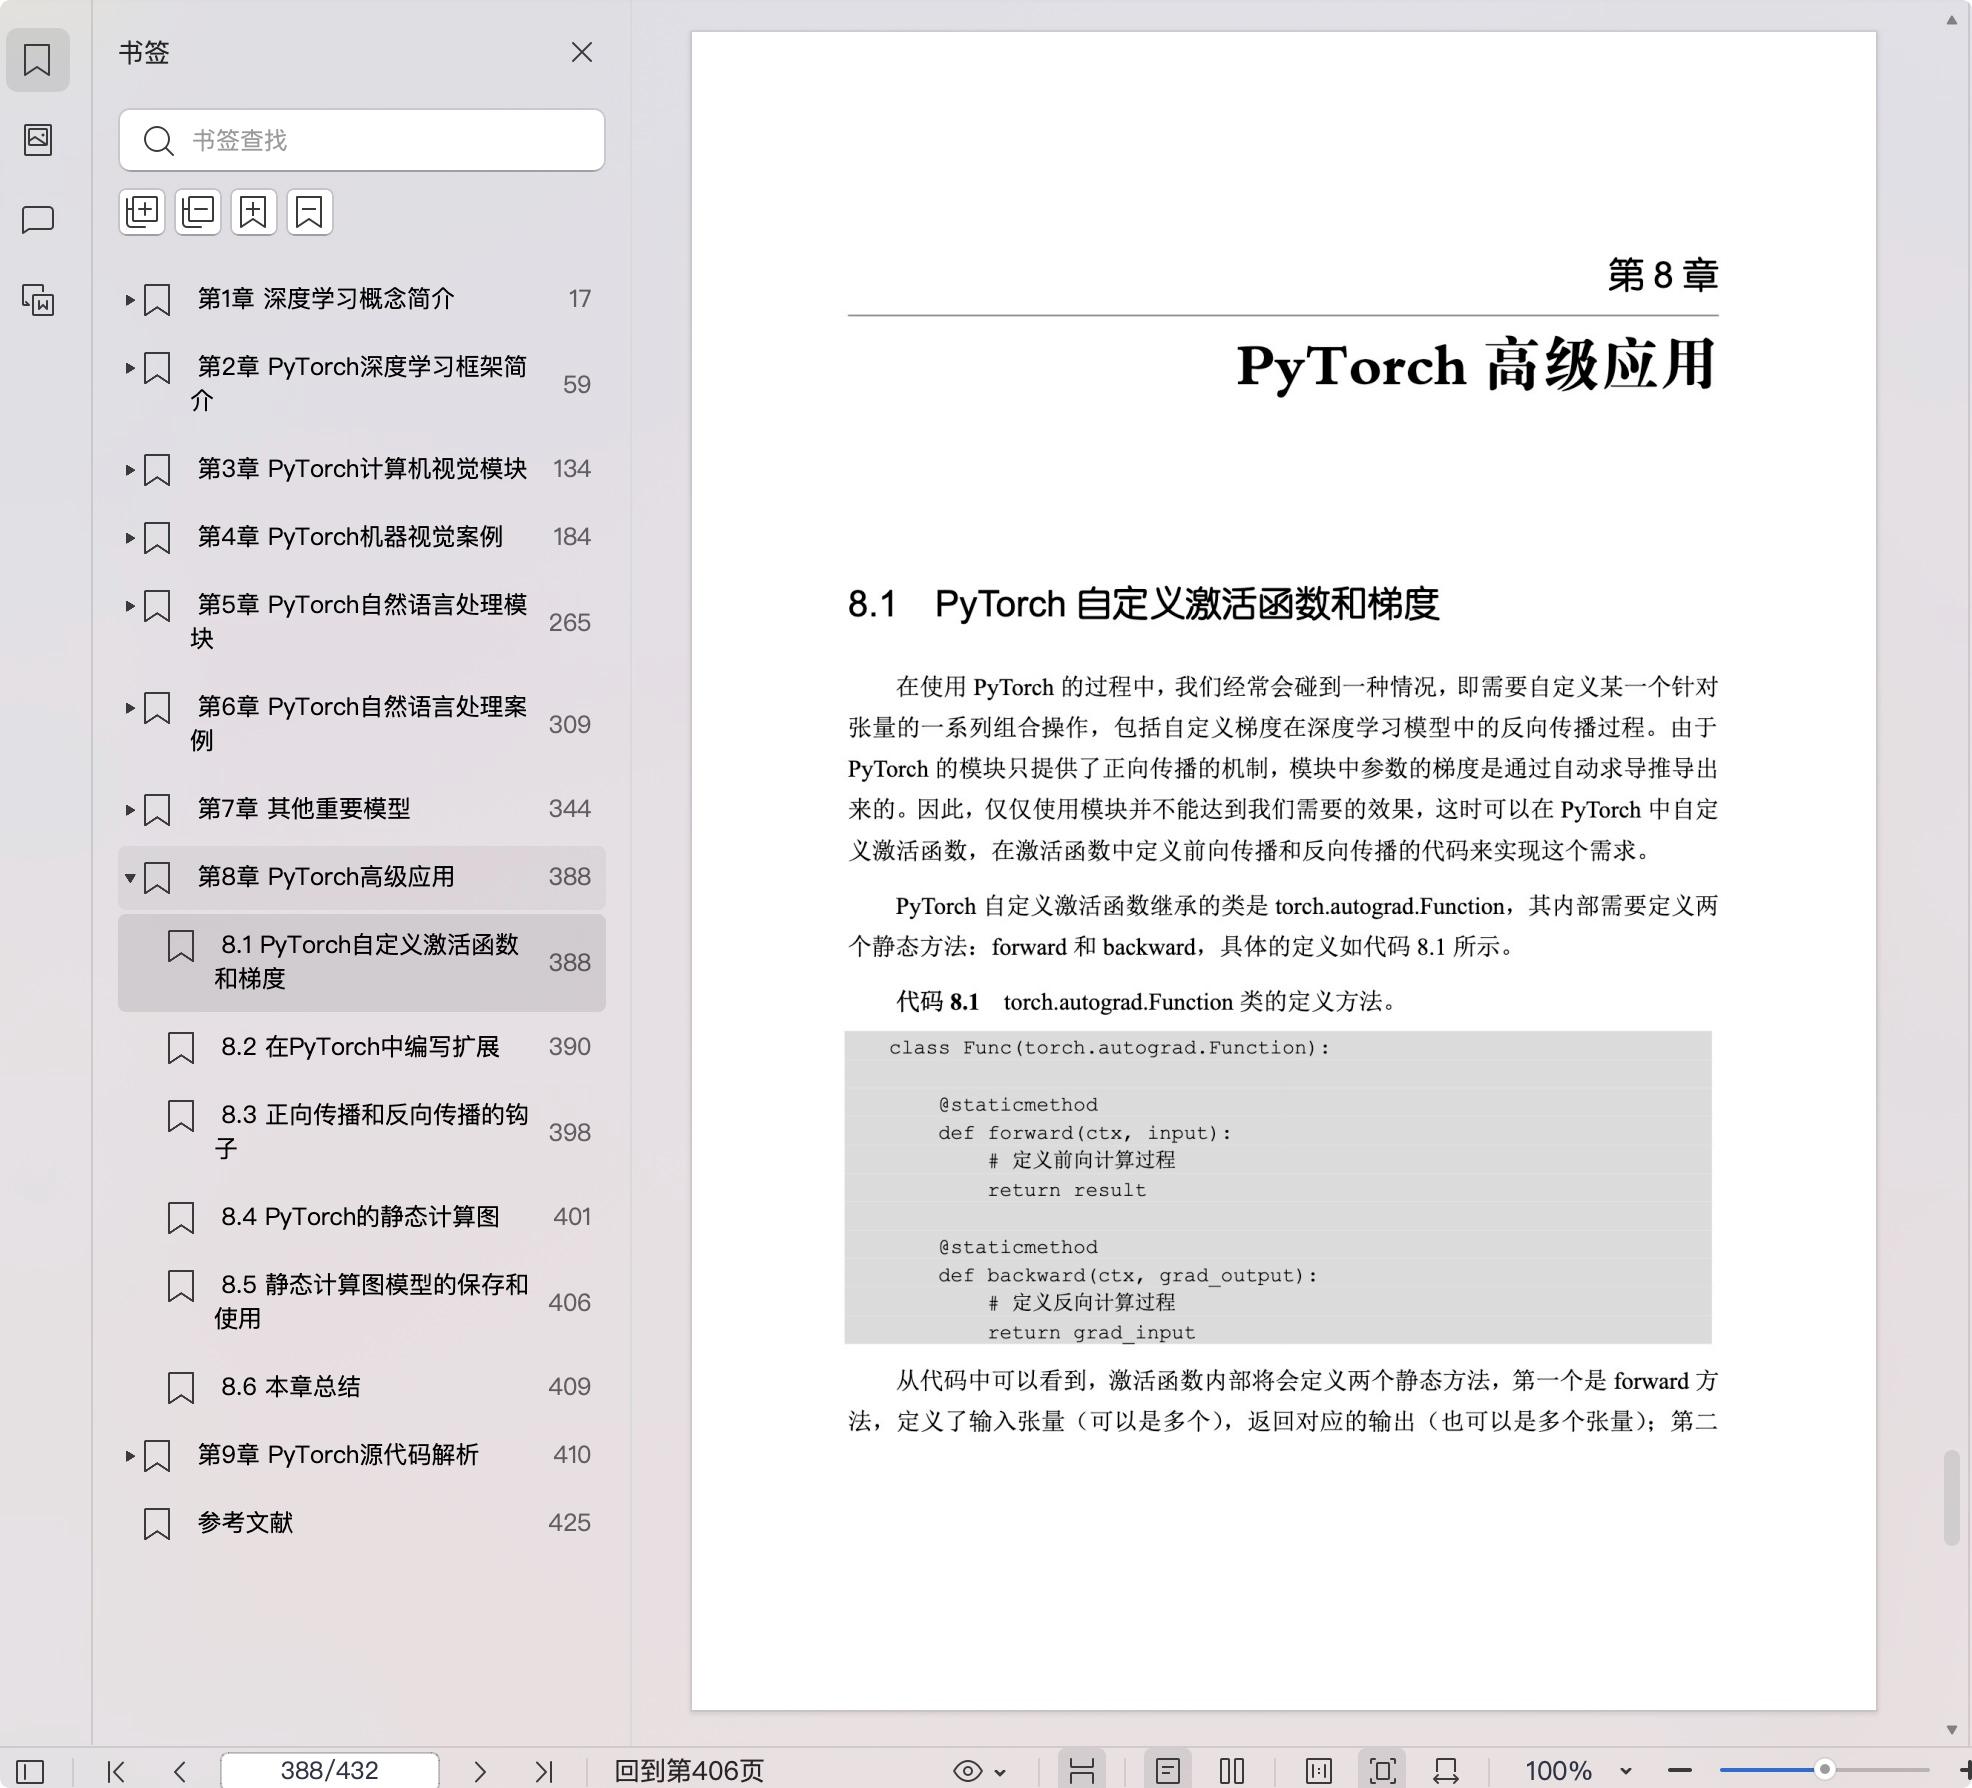Toggle the sidebar panel icon in status bar
The height and width of the screenshot is (1788, 1972).
[30, 1771]
